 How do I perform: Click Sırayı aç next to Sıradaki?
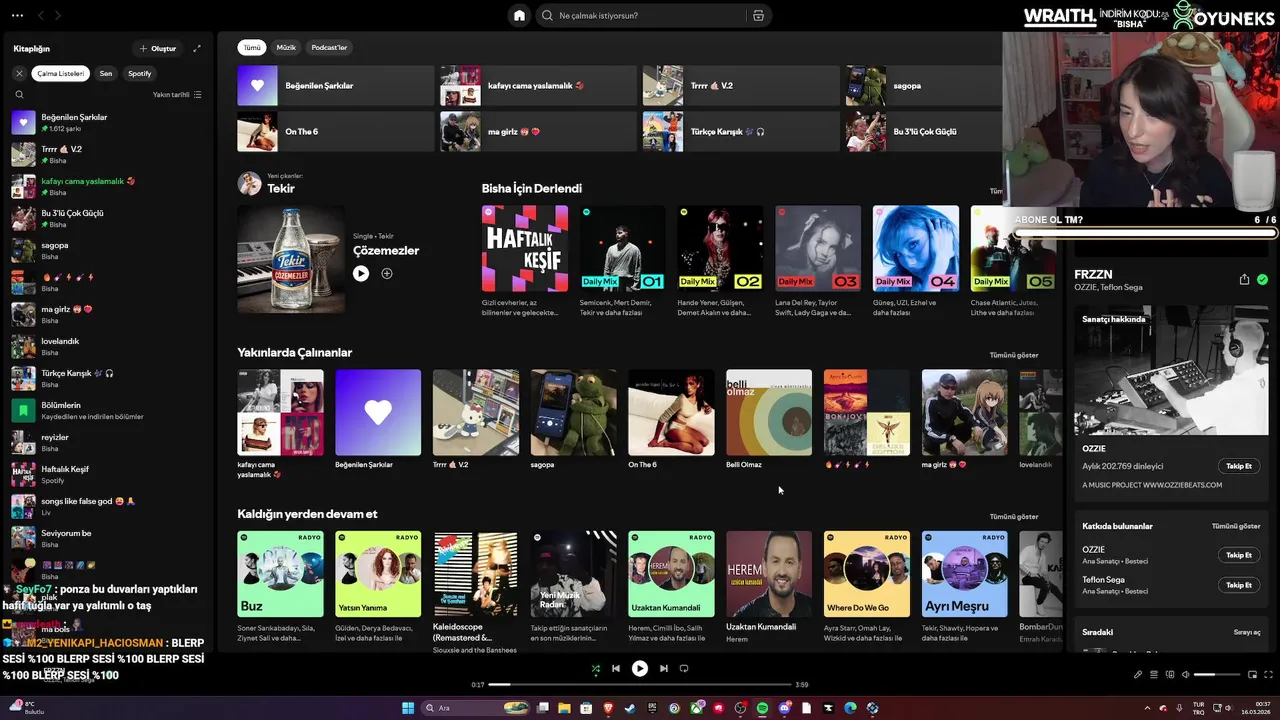(x=1247, y=632)
